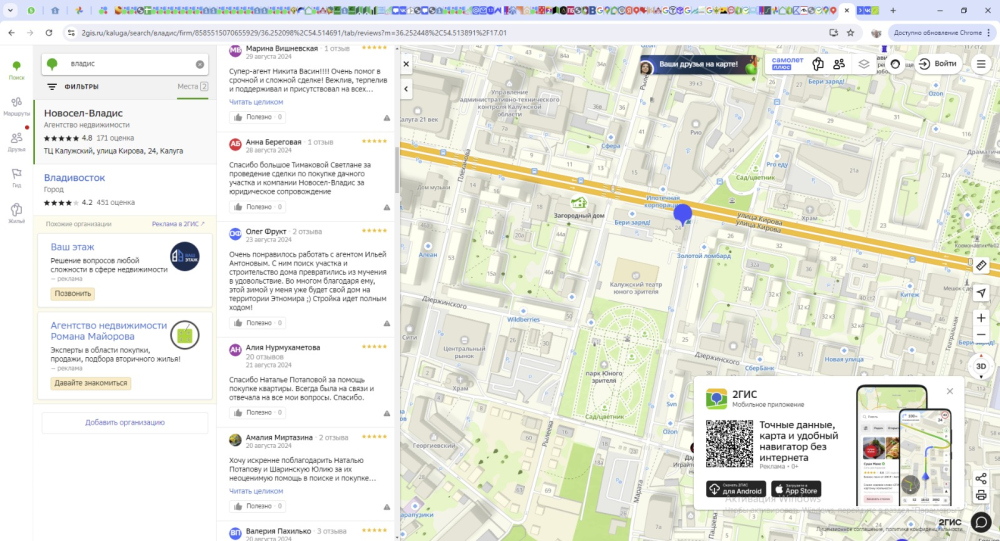Open Chrome tab search dropdown arrow
The width and height of the screenshot is (1000, 541).
[x=10, y=10]
